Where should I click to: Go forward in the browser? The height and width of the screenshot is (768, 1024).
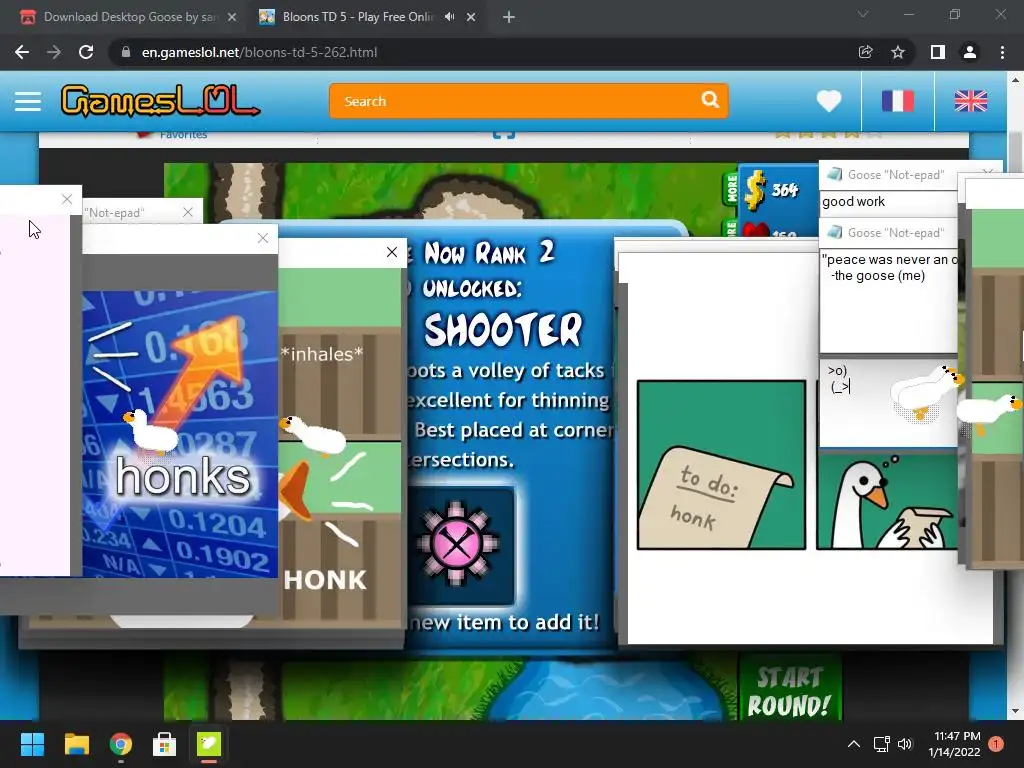pos(54,52)
